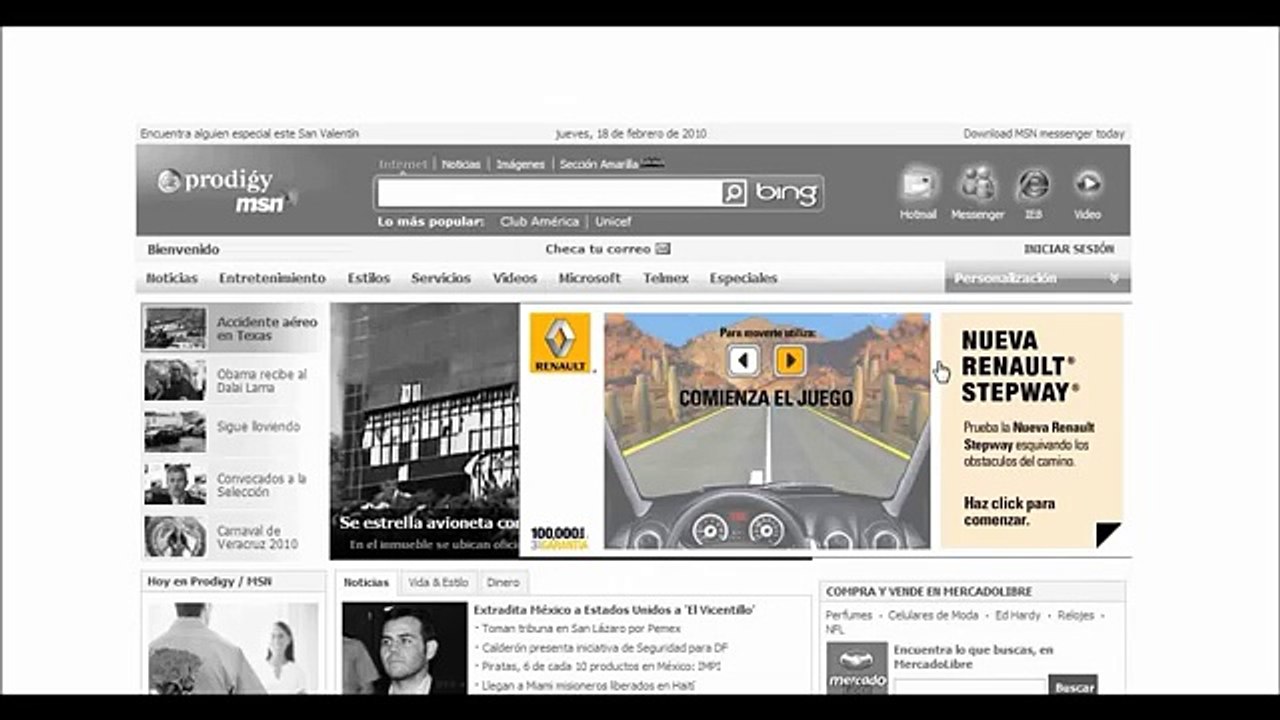This screenshot has height=720, width=1280.
Task: Click the Prodigy MSN logo
Action: click(226, 189)
